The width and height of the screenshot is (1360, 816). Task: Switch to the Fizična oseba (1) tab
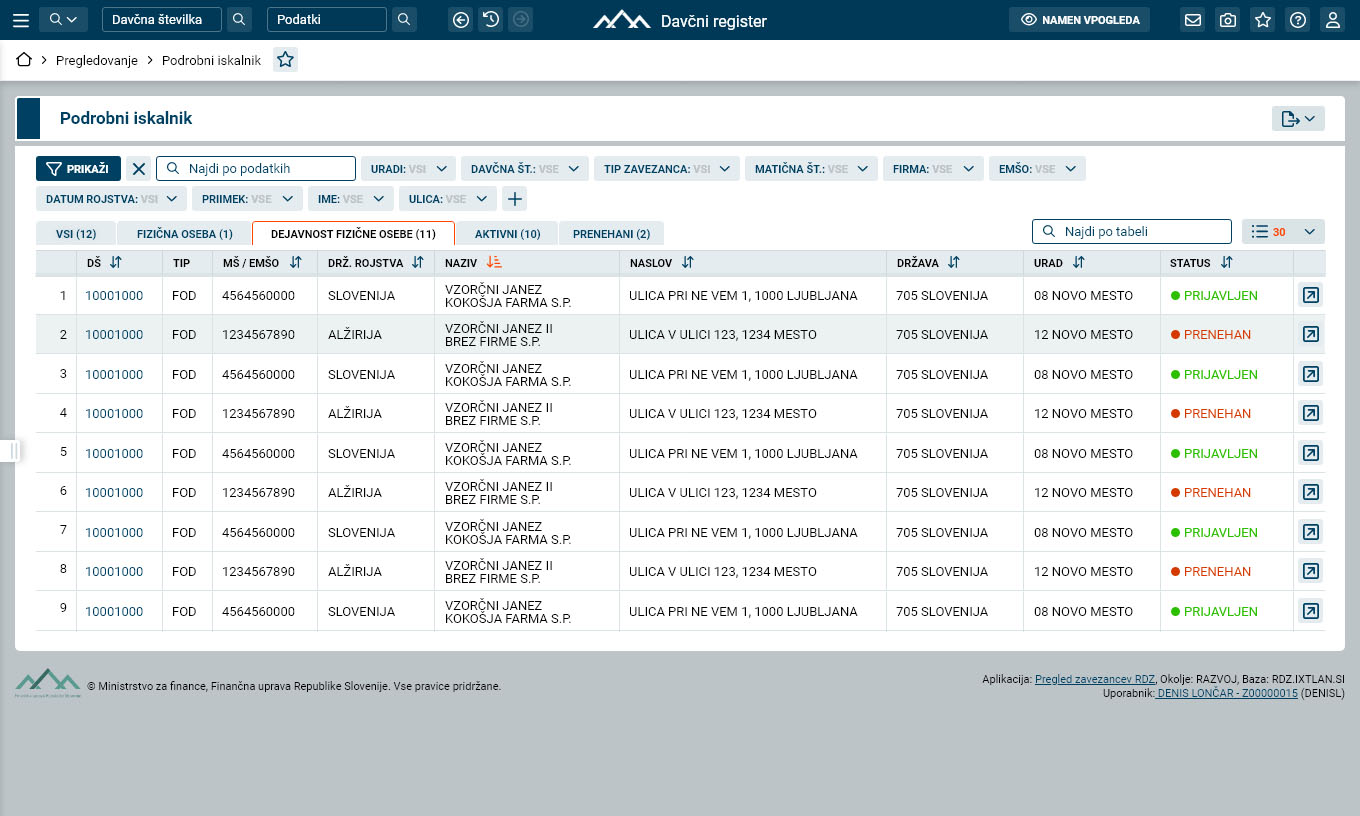[x=185, y=234]
